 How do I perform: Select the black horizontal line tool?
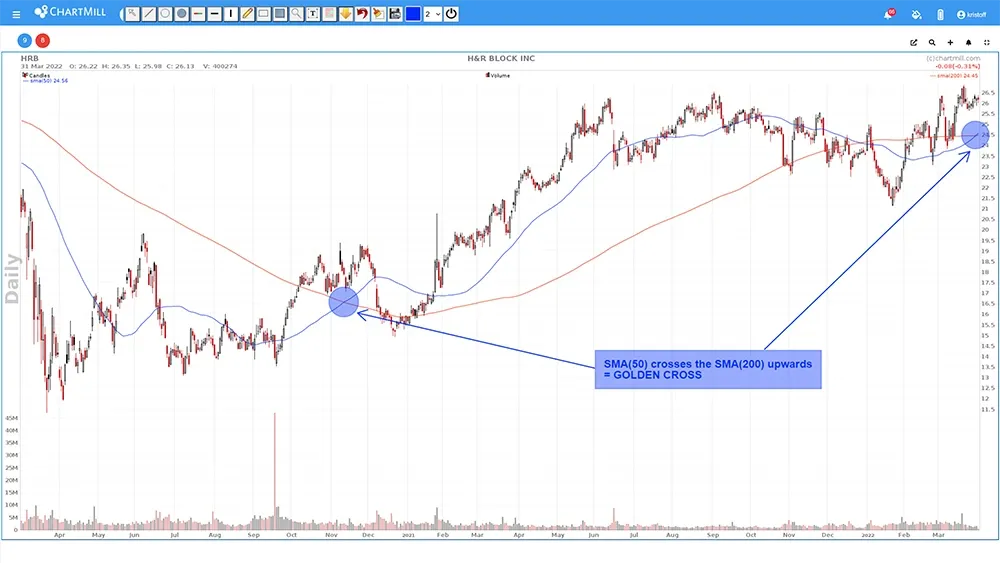[214, 13]
